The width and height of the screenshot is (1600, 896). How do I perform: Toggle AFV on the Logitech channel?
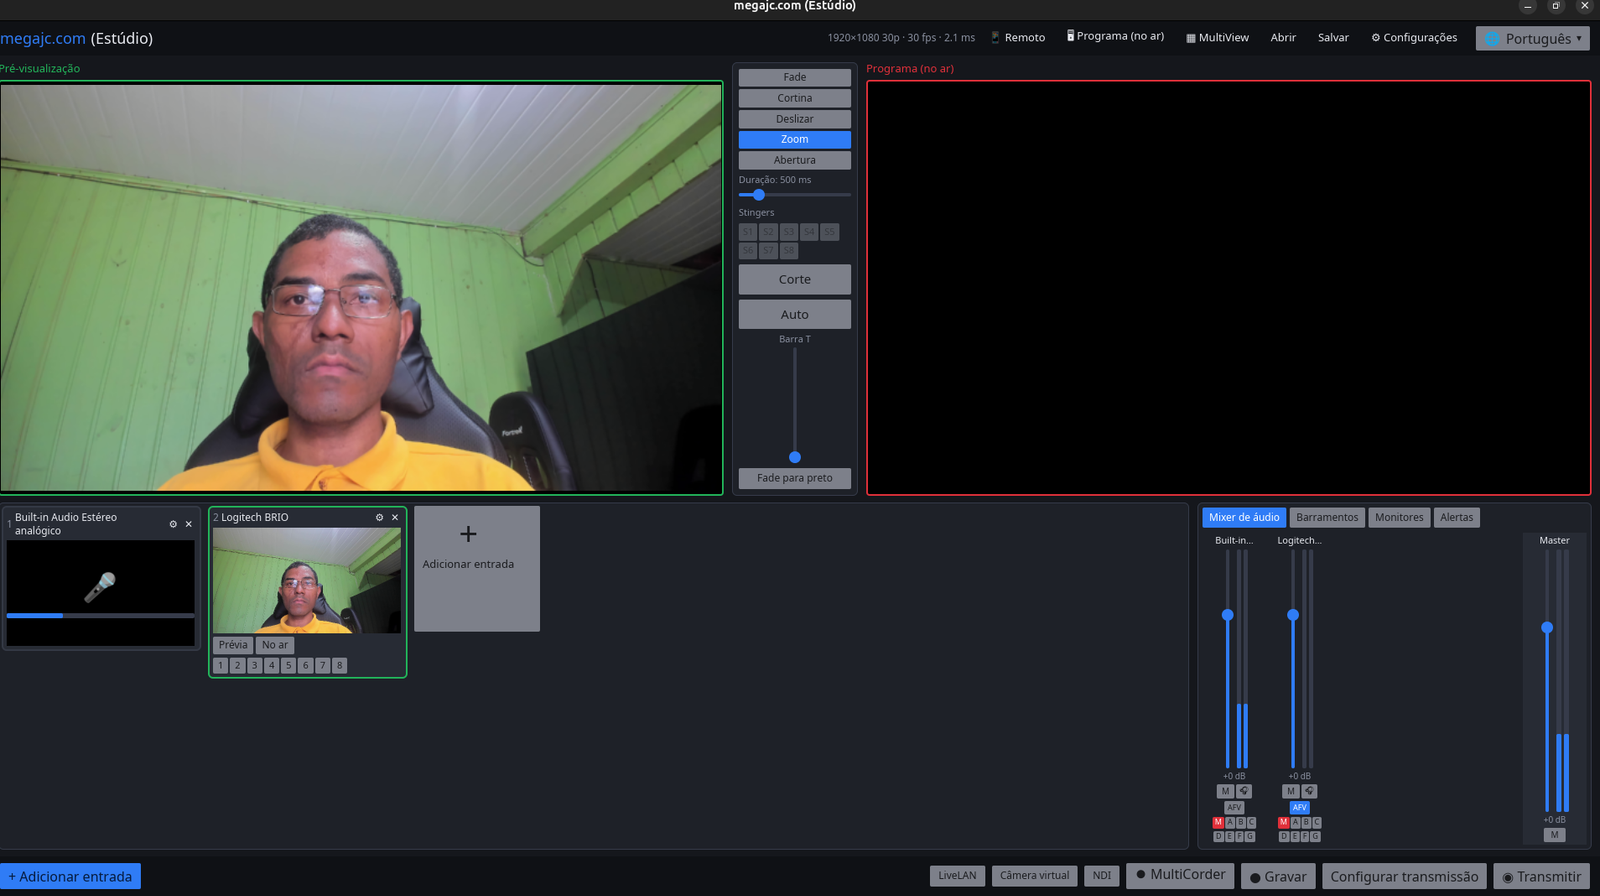pos(1299,807)
